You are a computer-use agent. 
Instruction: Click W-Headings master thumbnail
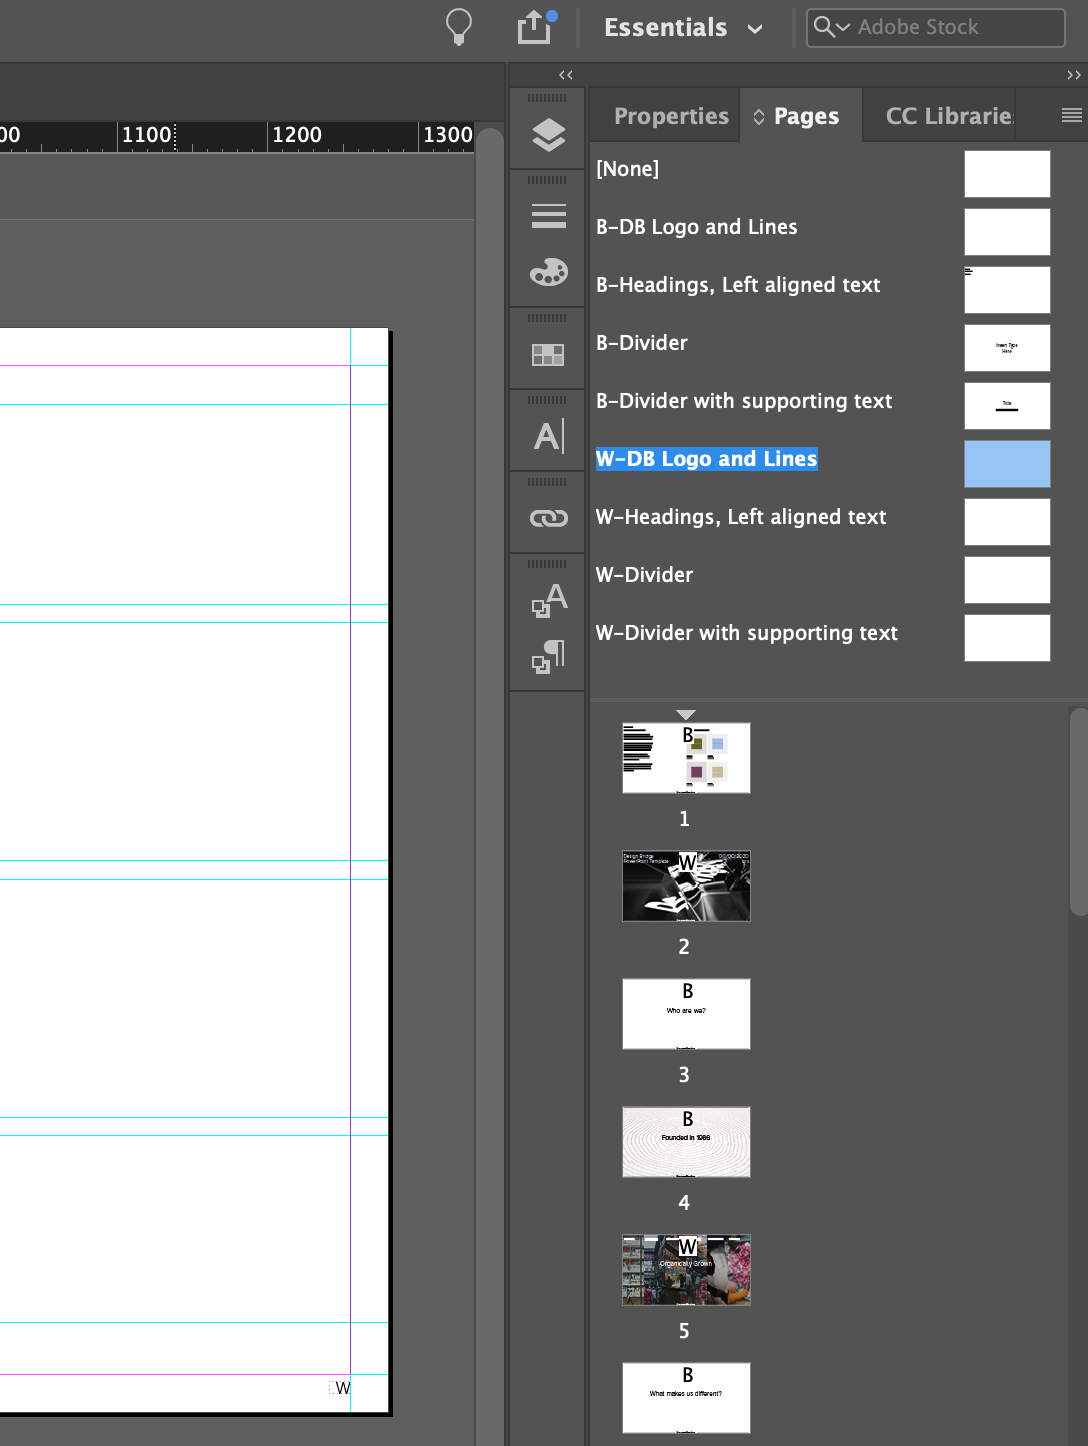1007,522
